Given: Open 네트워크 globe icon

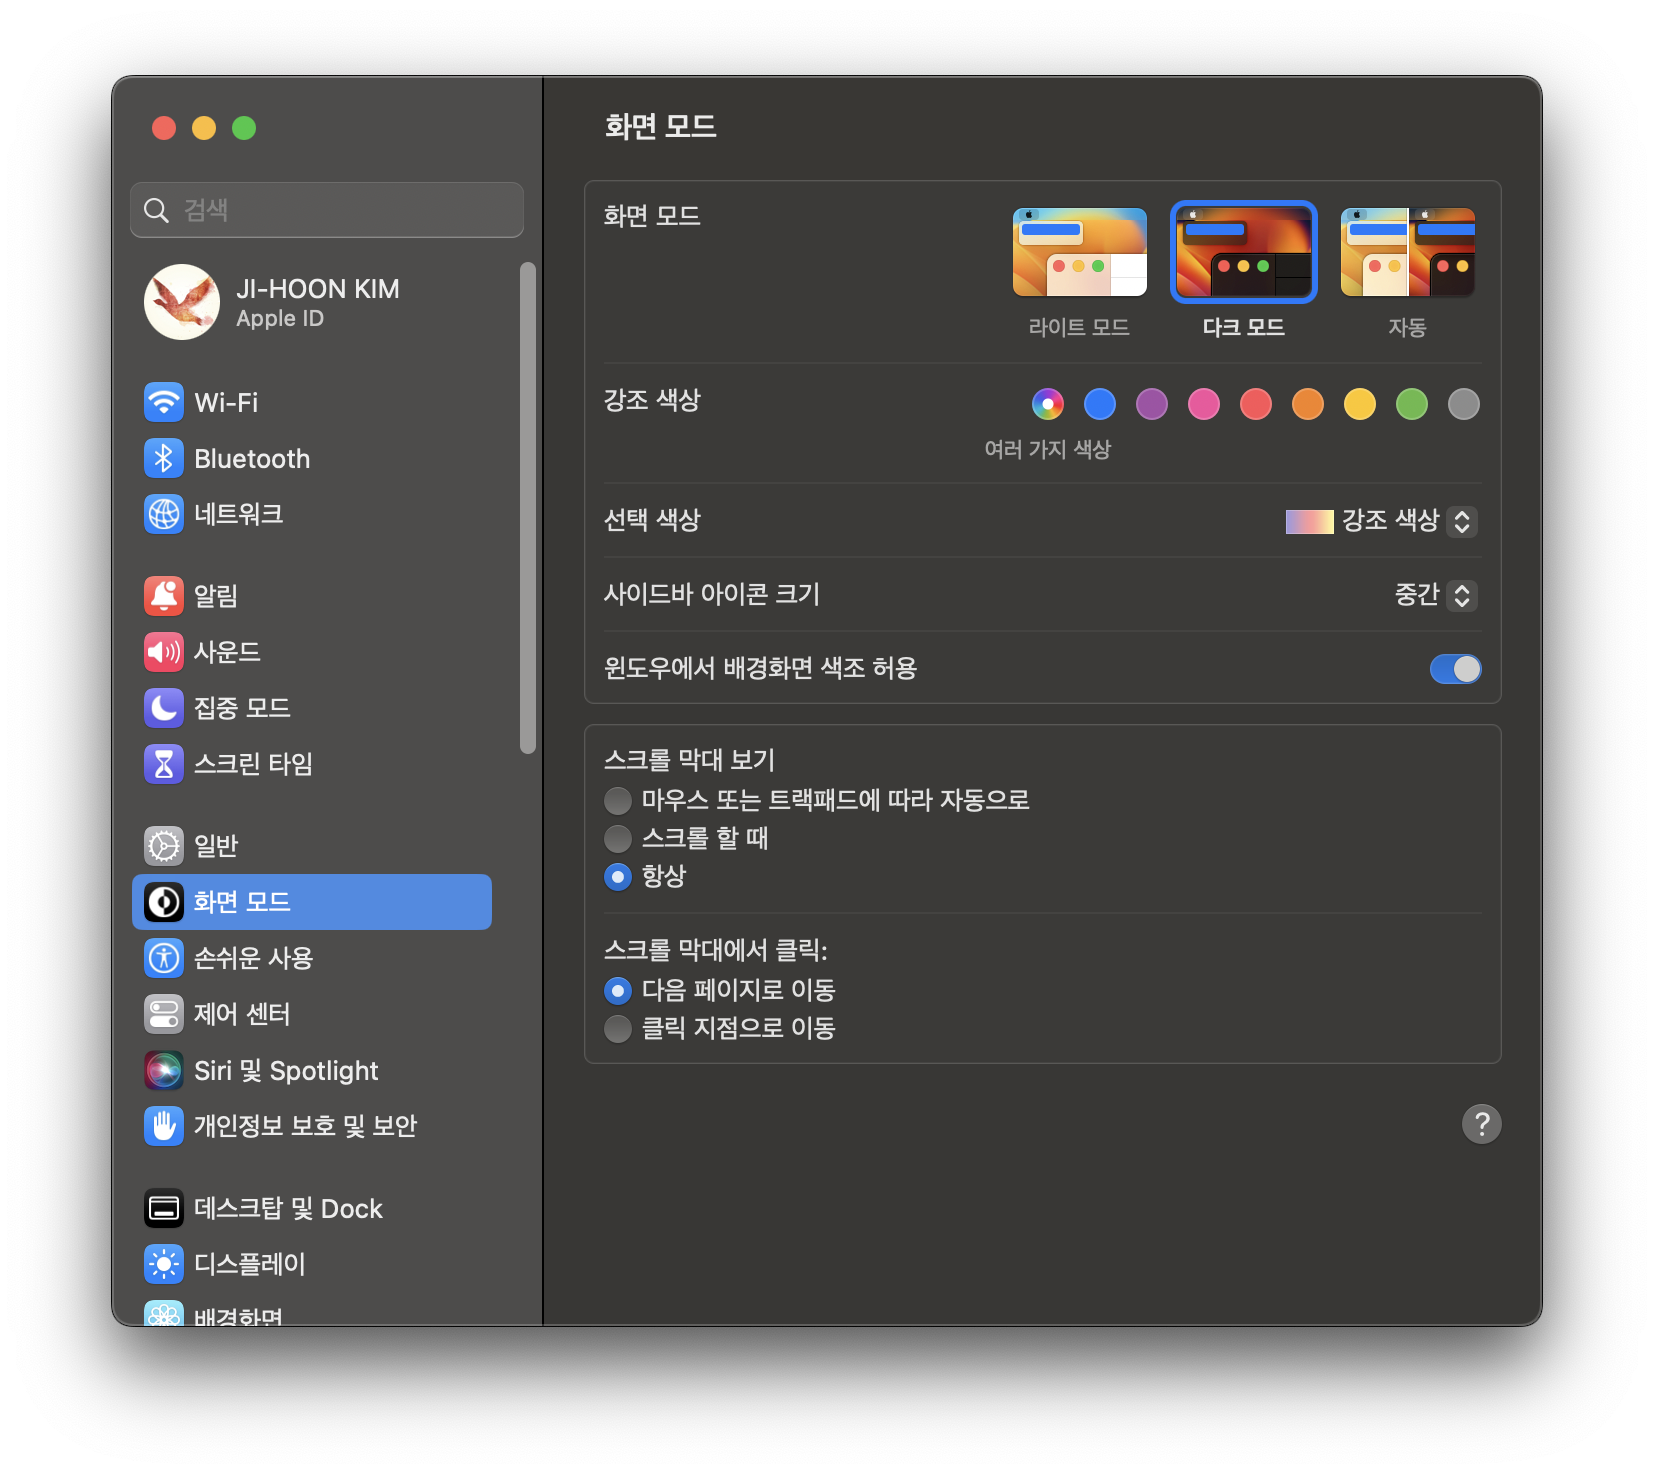Looking at the screenshot, I should [x=164, y=514].
